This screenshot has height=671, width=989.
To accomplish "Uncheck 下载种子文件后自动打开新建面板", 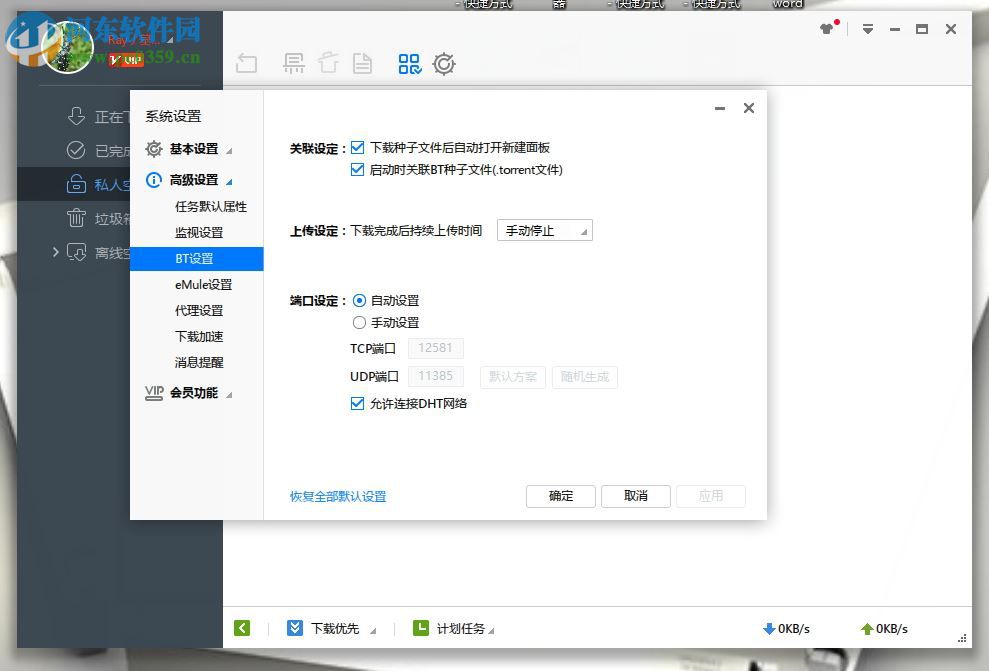I will pos(357,147).
